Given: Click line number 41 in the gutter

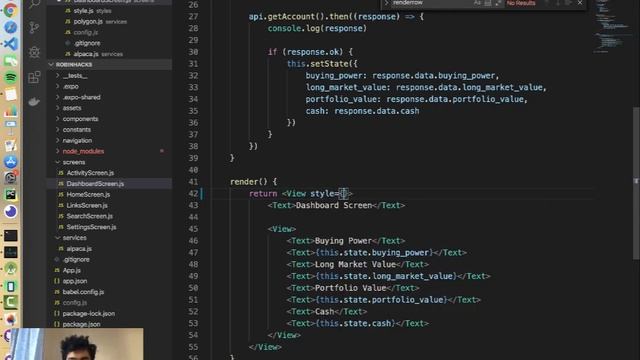Looking at the screenshot, I should 193,182.
